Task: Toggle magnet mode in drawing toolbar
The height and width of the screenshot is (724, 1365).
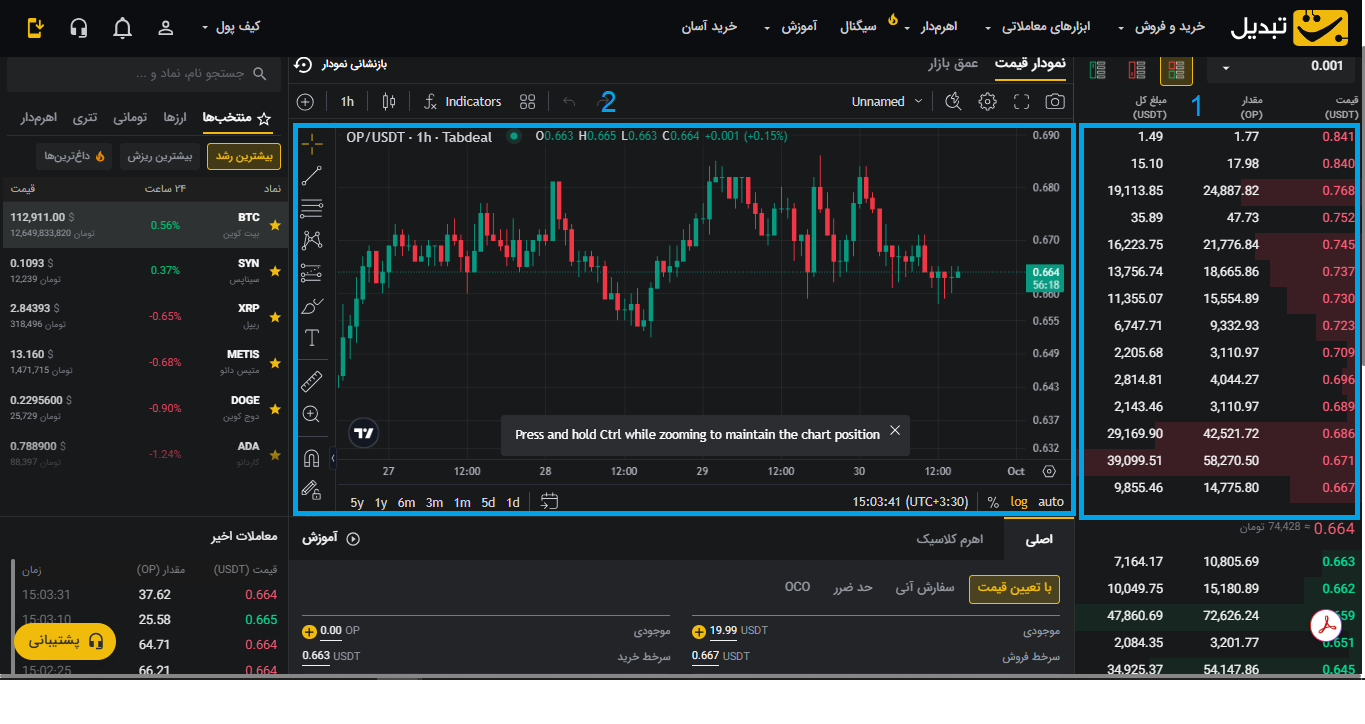Action: (312, 458)
